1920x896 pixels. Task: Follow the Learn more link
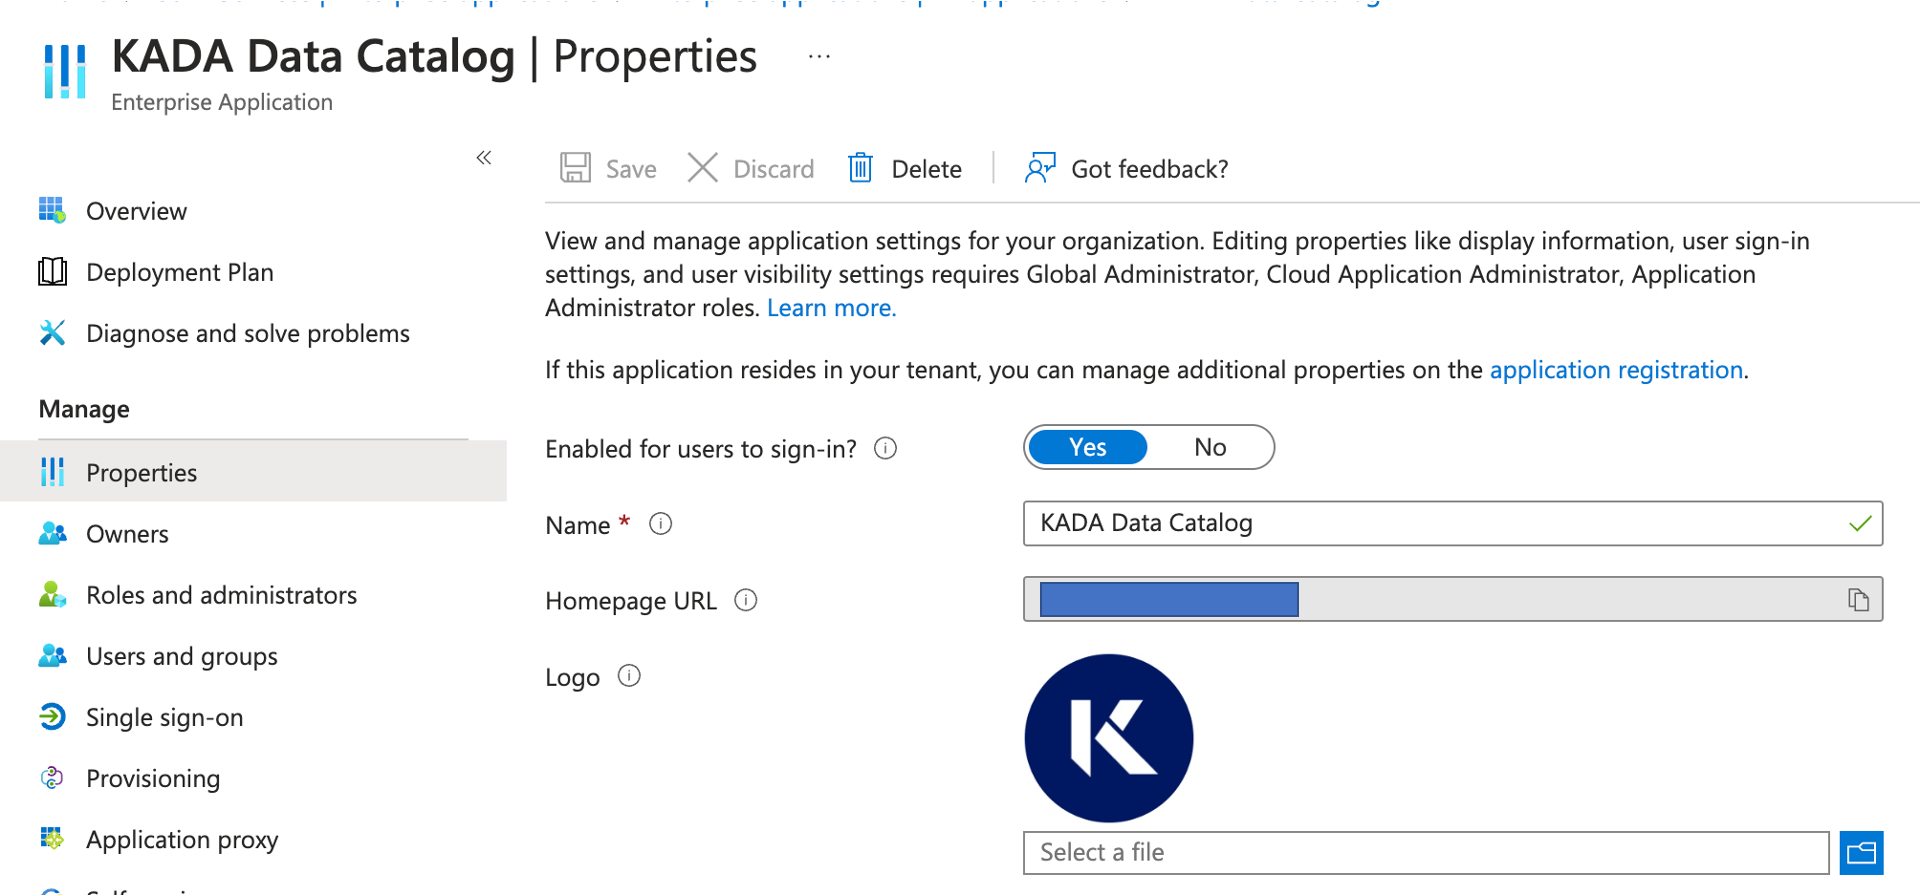(831, 308)
